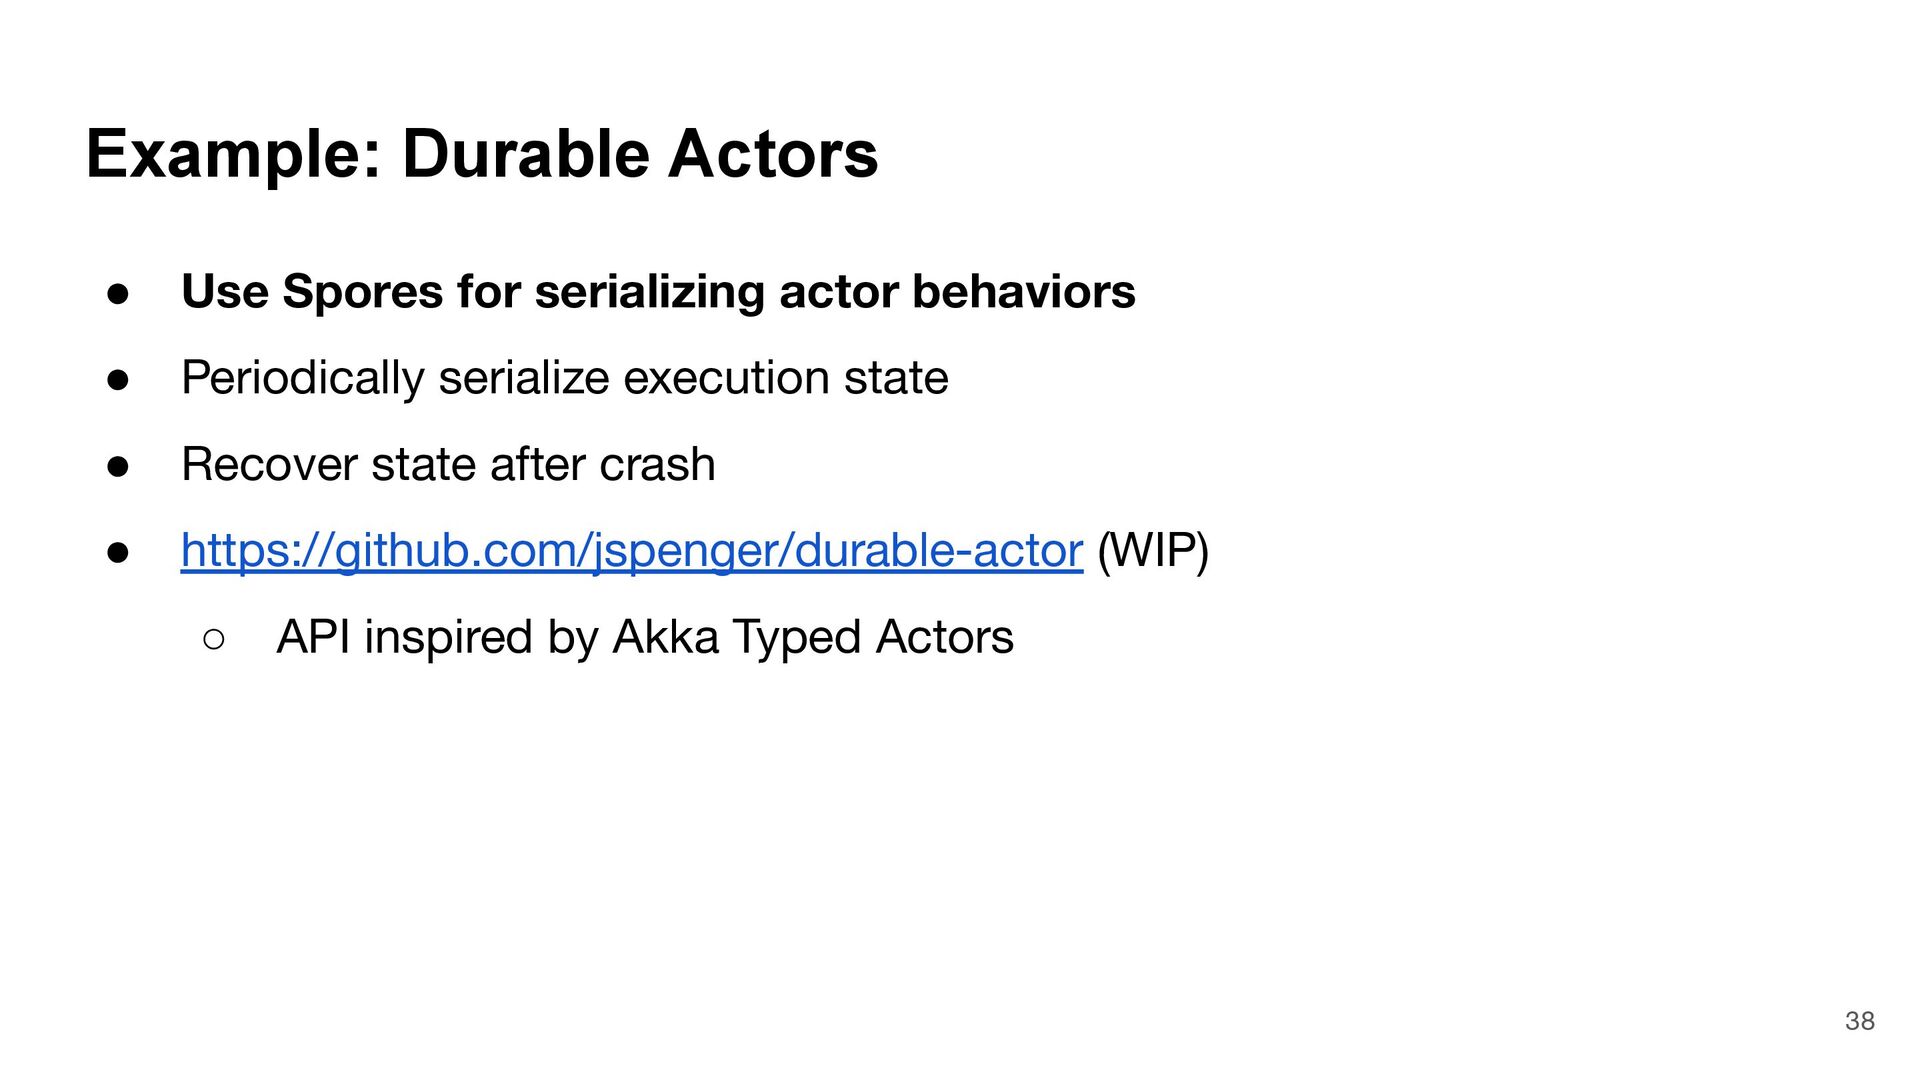
Task: Click the slide number 38
Action: [x=1859, y=1021]
